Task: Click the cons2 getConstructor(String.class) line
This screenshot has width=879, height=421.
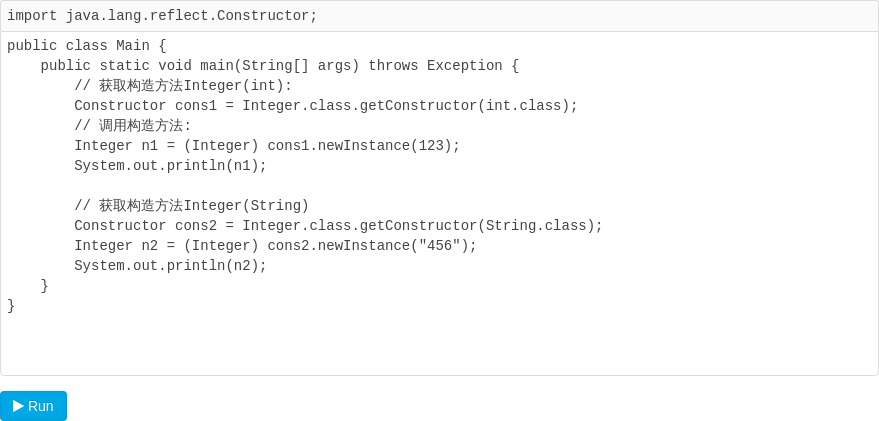Action: pyautogui.click(x=339, y=226)
